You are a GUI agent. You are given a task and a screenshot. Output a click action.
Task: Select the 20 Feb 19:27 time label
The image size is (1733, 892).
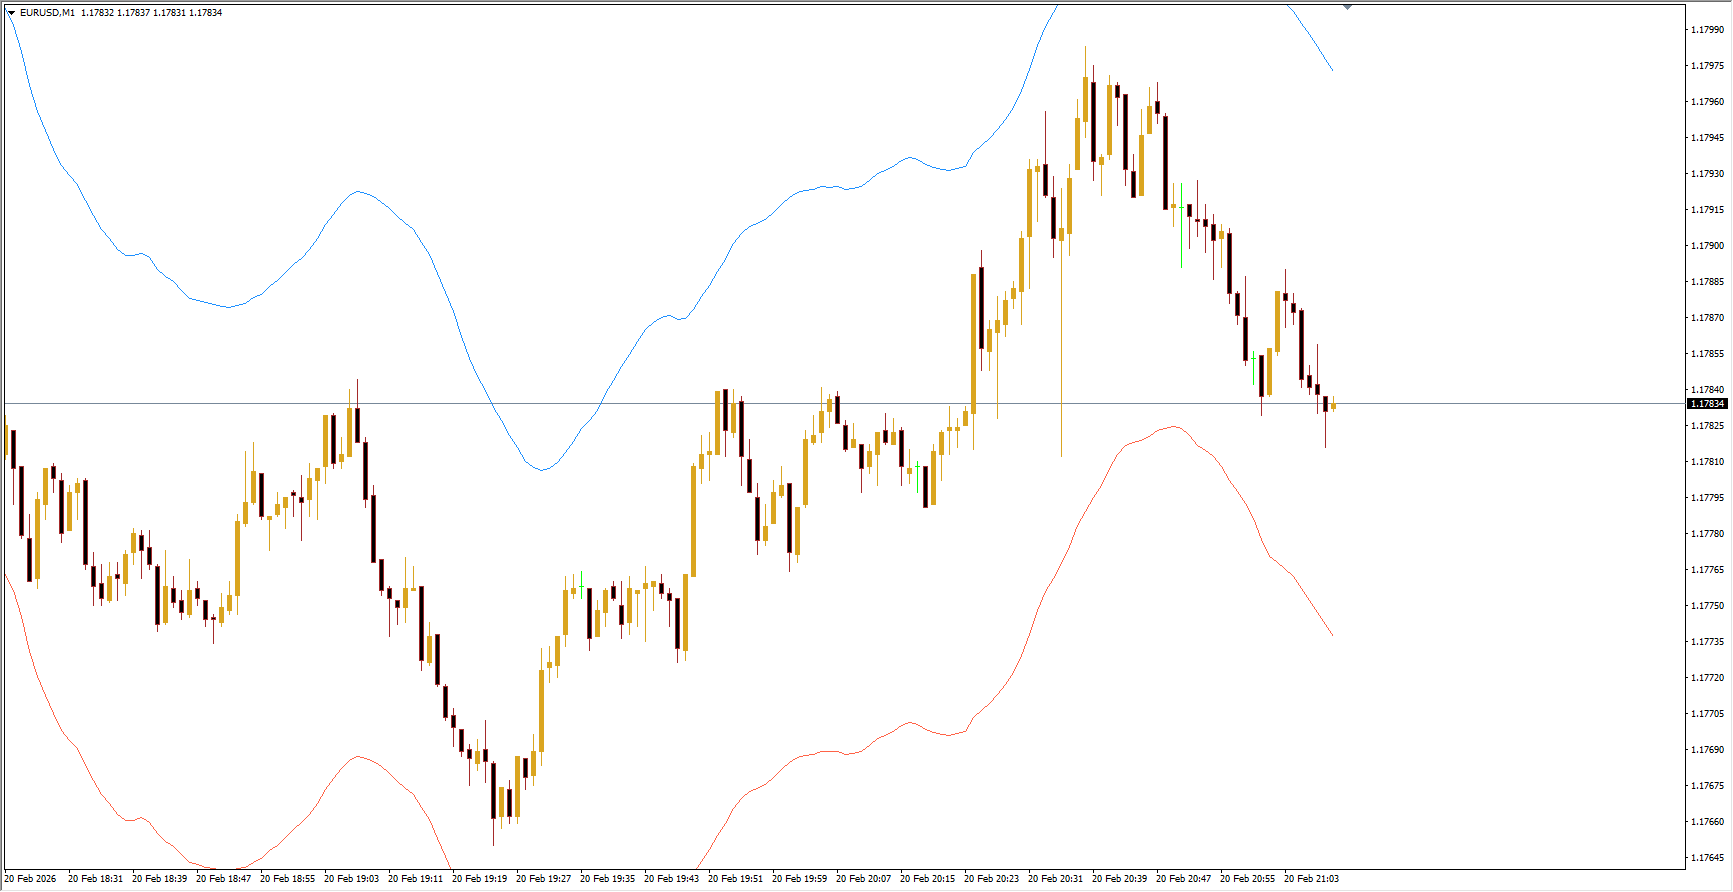543,879
